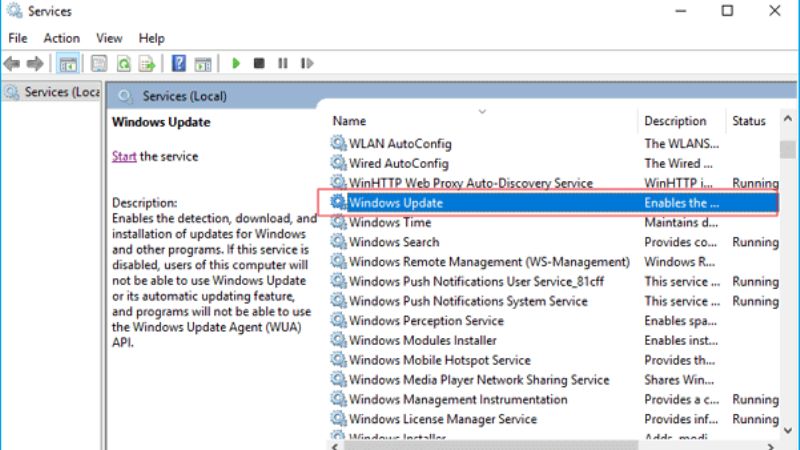Pause the service with pause button

(x=283, y=63)
